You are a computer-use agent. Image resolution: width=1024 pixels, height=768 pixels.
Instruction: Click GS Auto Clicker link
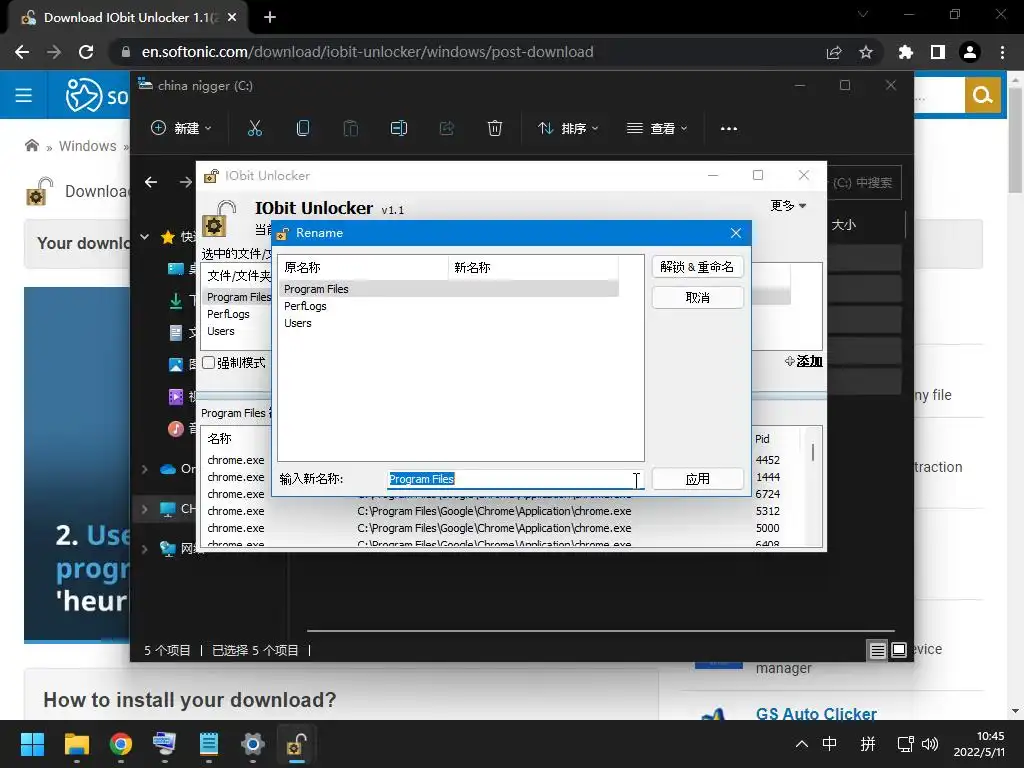pos(816,714)
